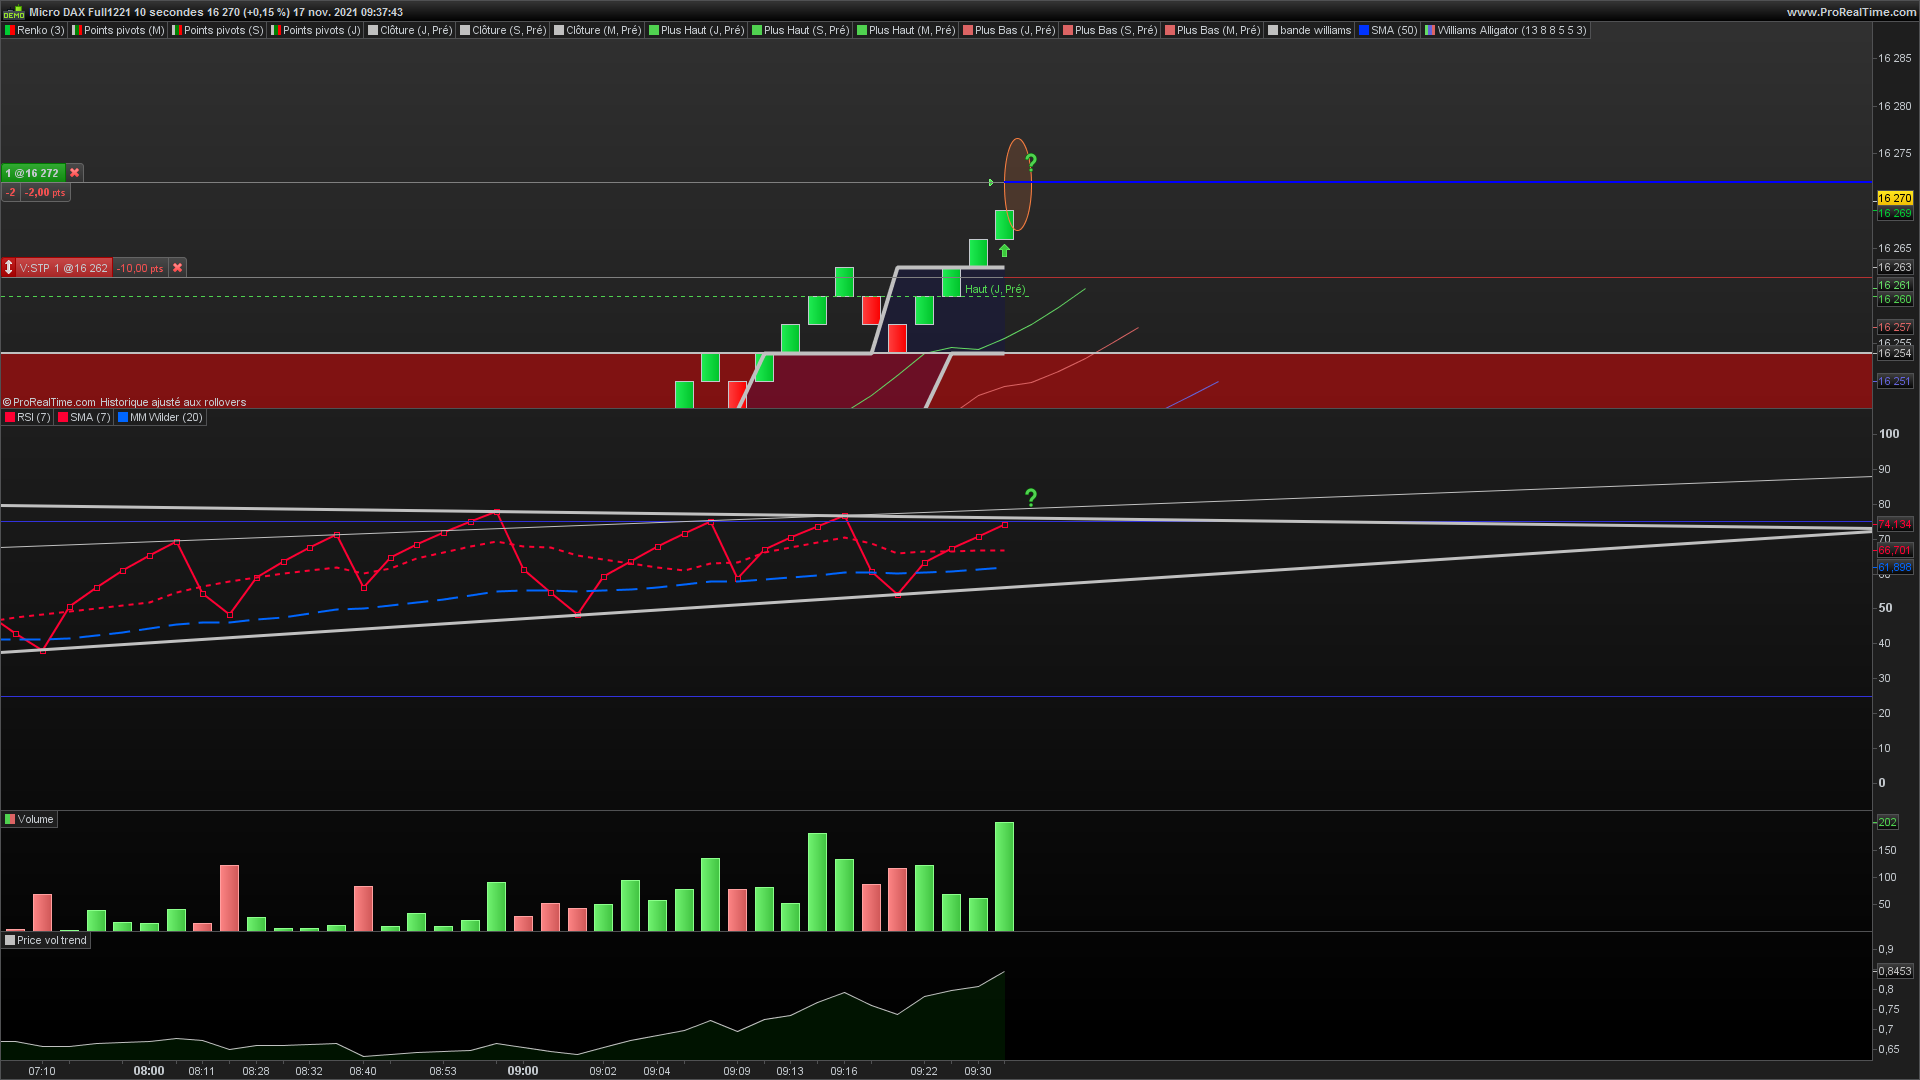Click the stop order move arrows icon

tap(8, 268)
